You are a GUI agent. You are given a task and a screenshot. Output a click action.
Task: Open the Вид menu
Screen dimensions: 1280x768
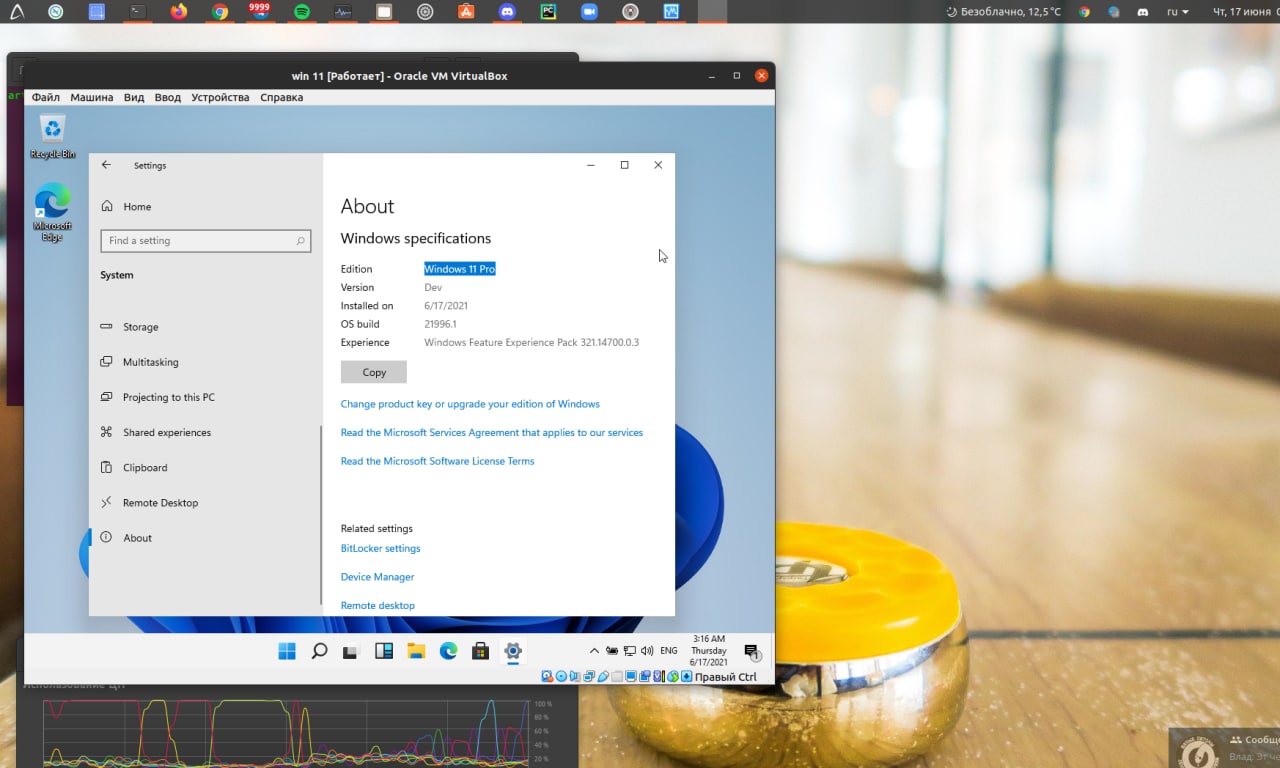134,97
